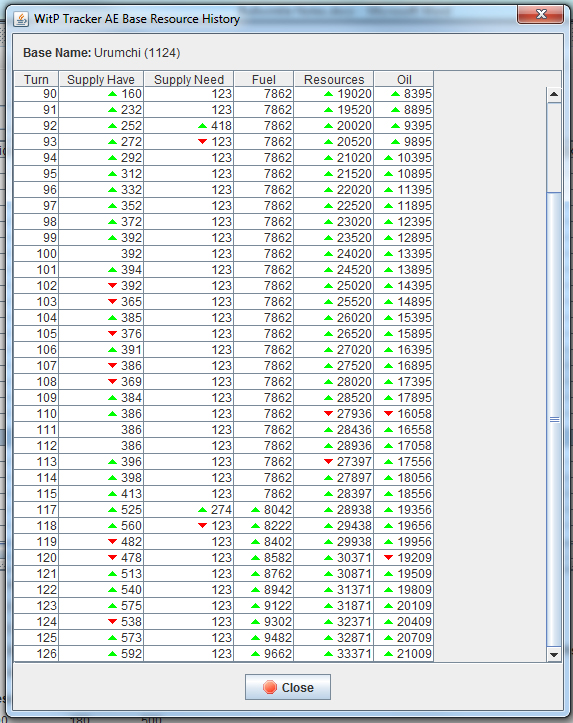The height and width of the screenshot is (723, 573).
Task: Select the Turn column header
Action: click(36, 79)
